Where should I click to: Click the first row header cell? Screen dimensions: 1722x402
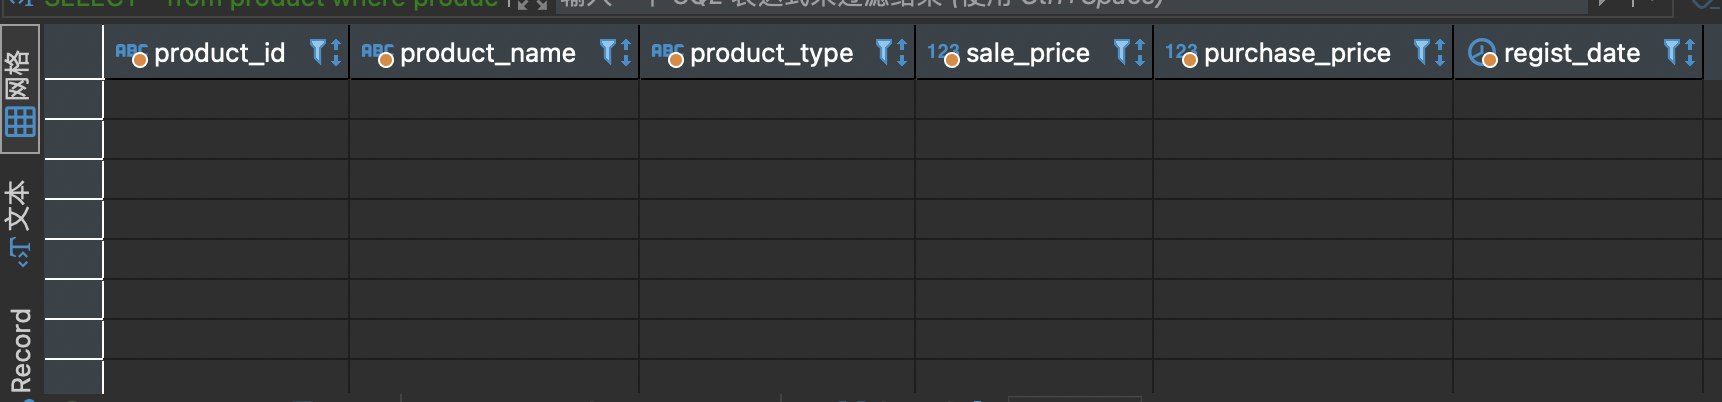coord(74,99)
